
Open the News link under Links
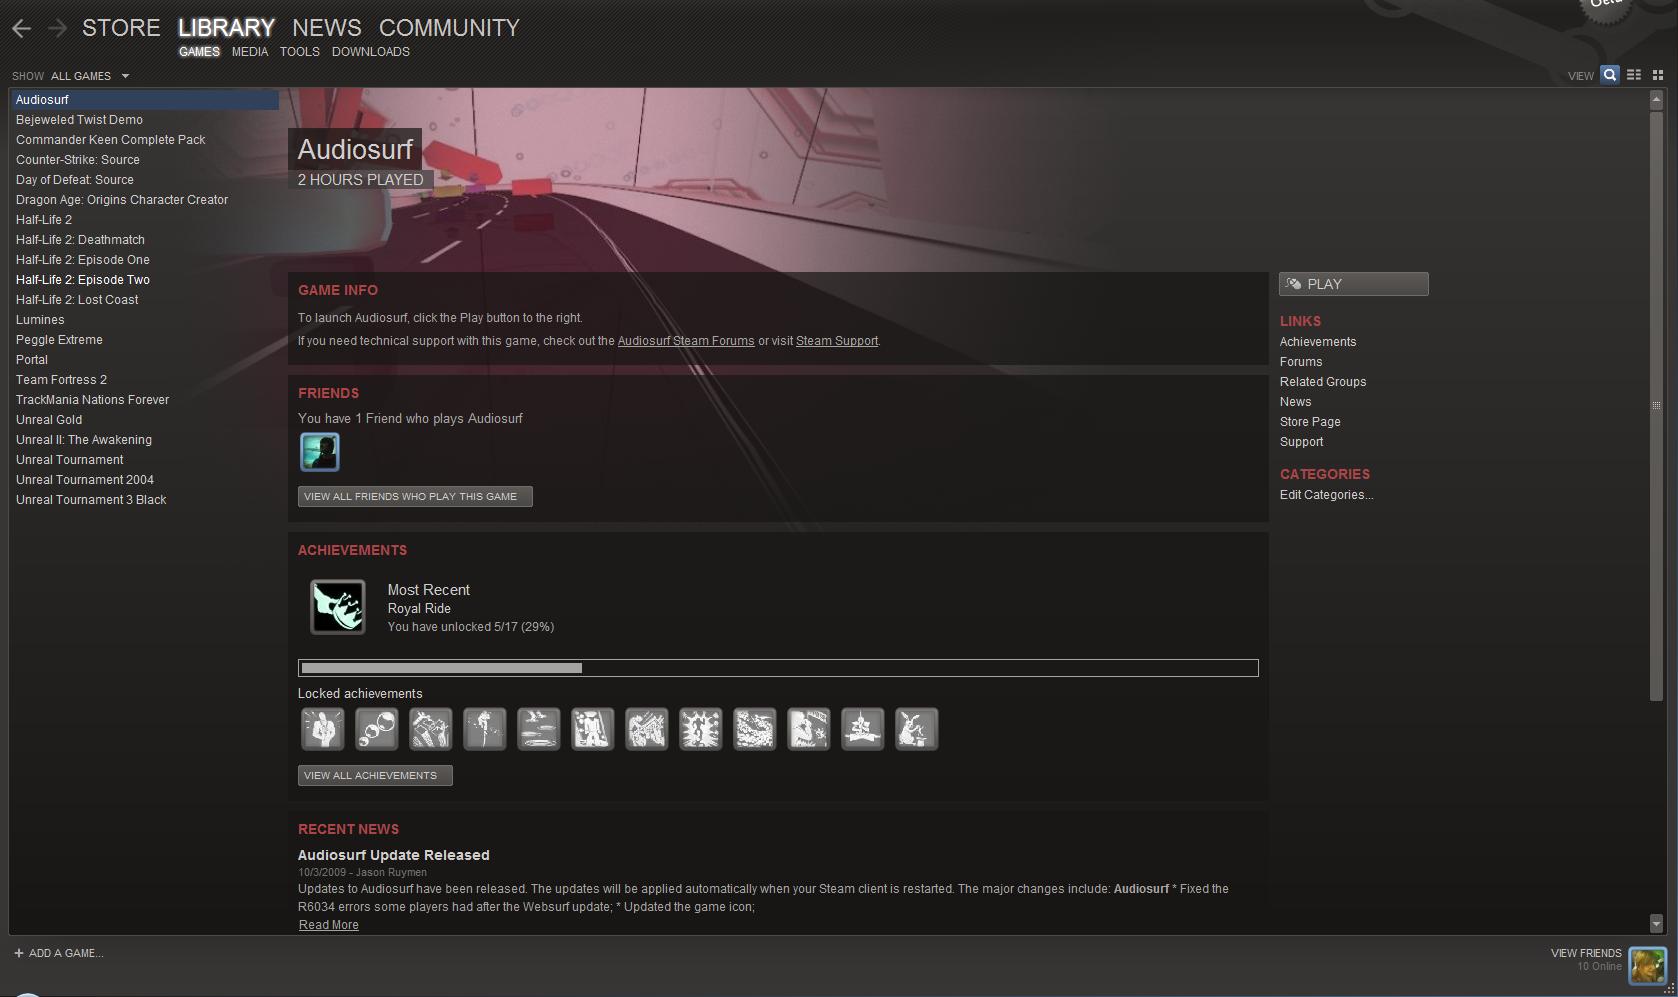click(1296, 402)
